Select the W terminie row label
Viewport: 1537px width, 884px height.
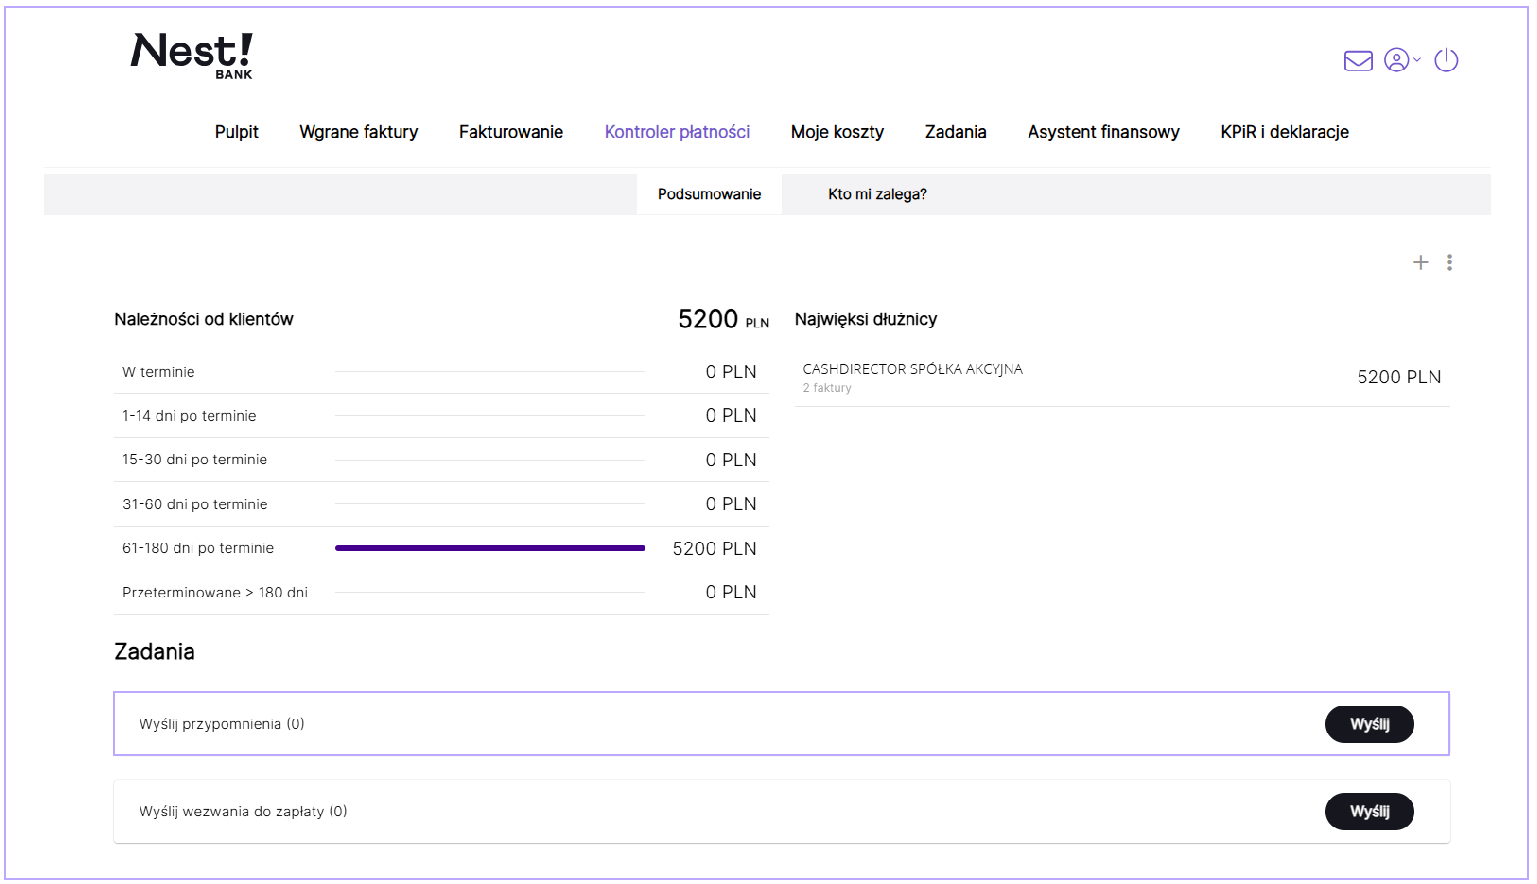tap(158, 372)
